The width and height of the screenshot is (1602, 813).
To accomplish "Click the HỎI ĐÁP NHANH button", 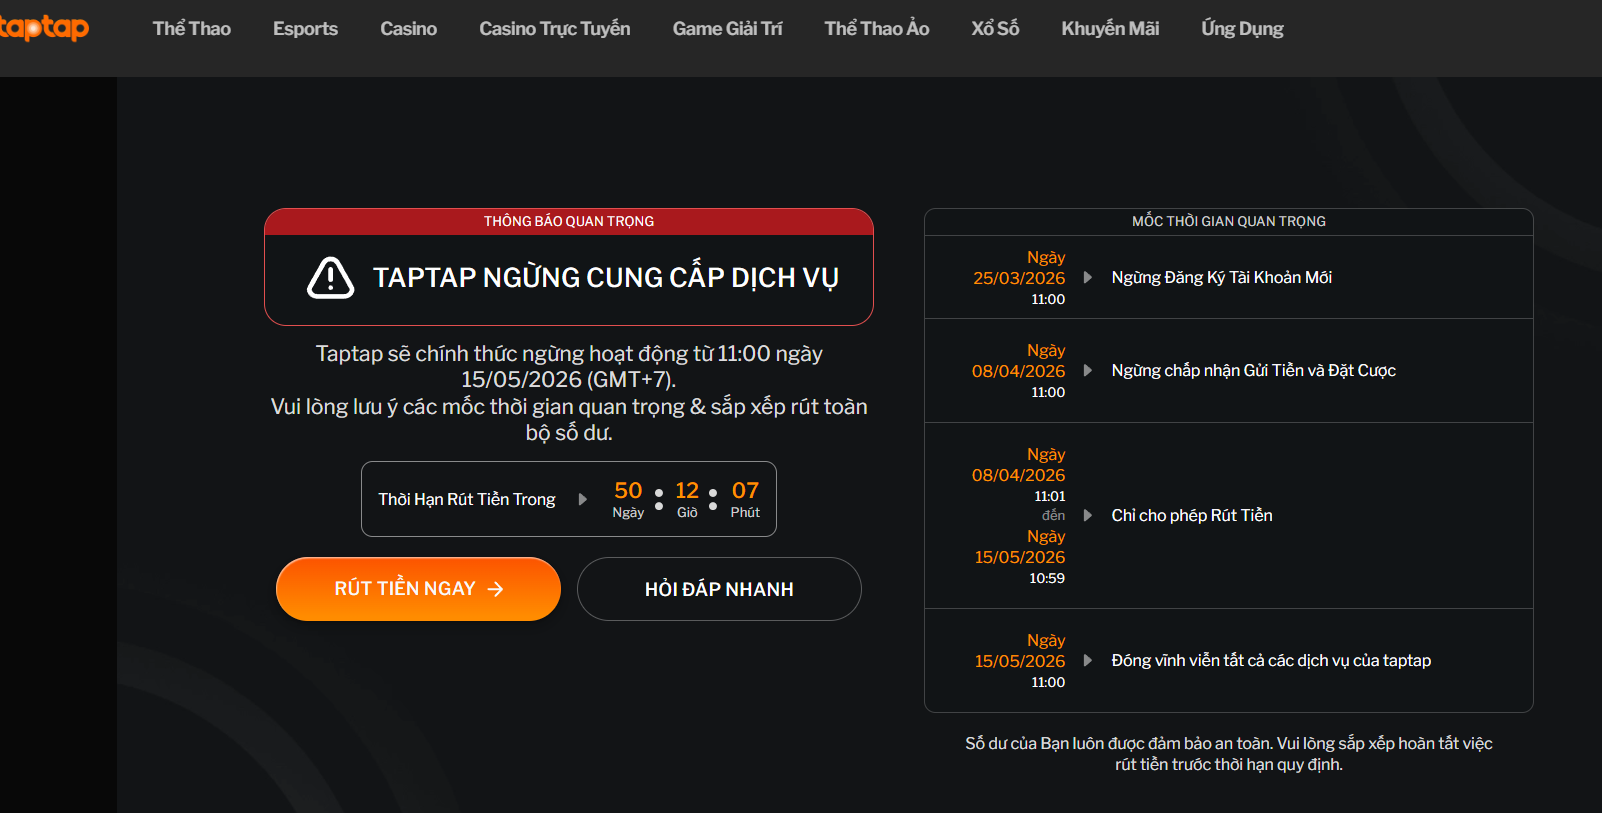I will click(x=719, y=589).
